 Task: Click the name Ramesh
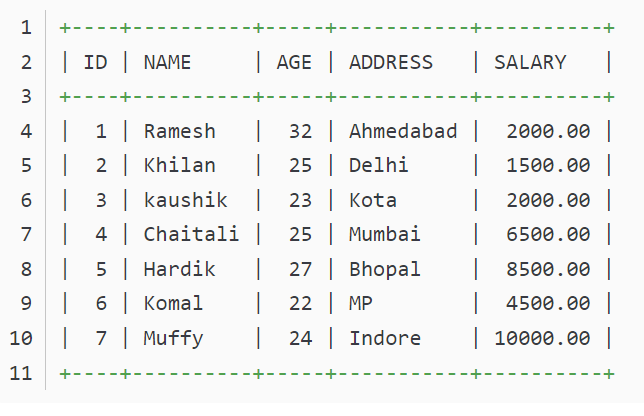pyautogui.click(x=179, y=131)
